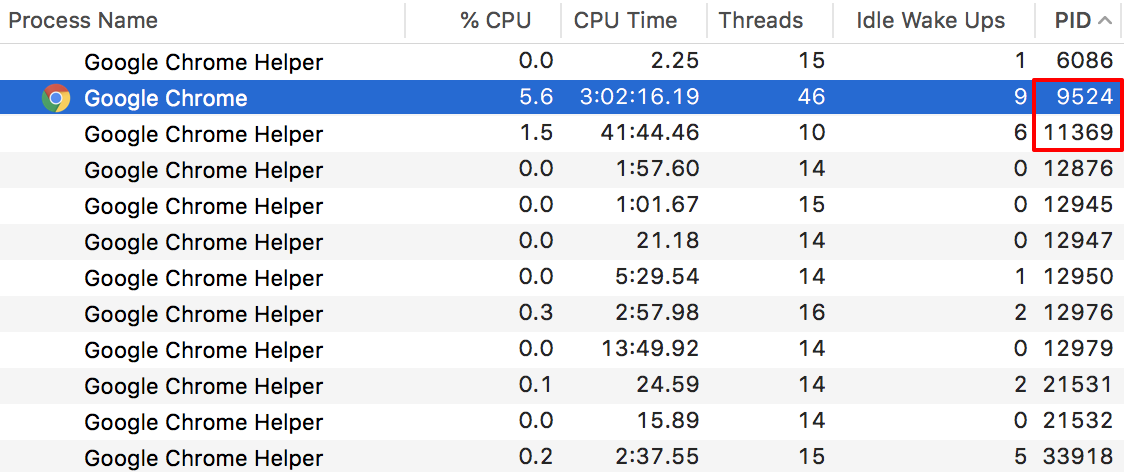Click the Threads value 16
Viewport: 1124px width, 472px height.
click(x=811, y=313)
